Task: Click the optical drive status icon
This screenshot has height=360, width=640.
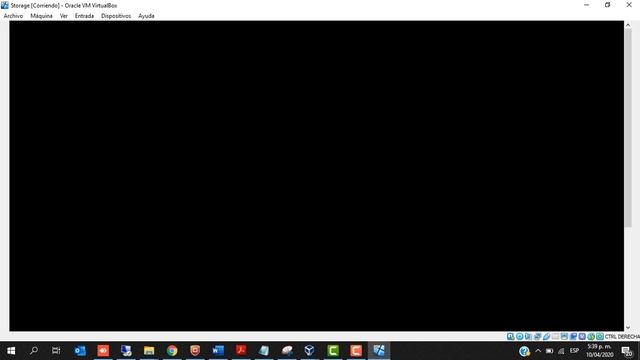Action: pos(519,336)
